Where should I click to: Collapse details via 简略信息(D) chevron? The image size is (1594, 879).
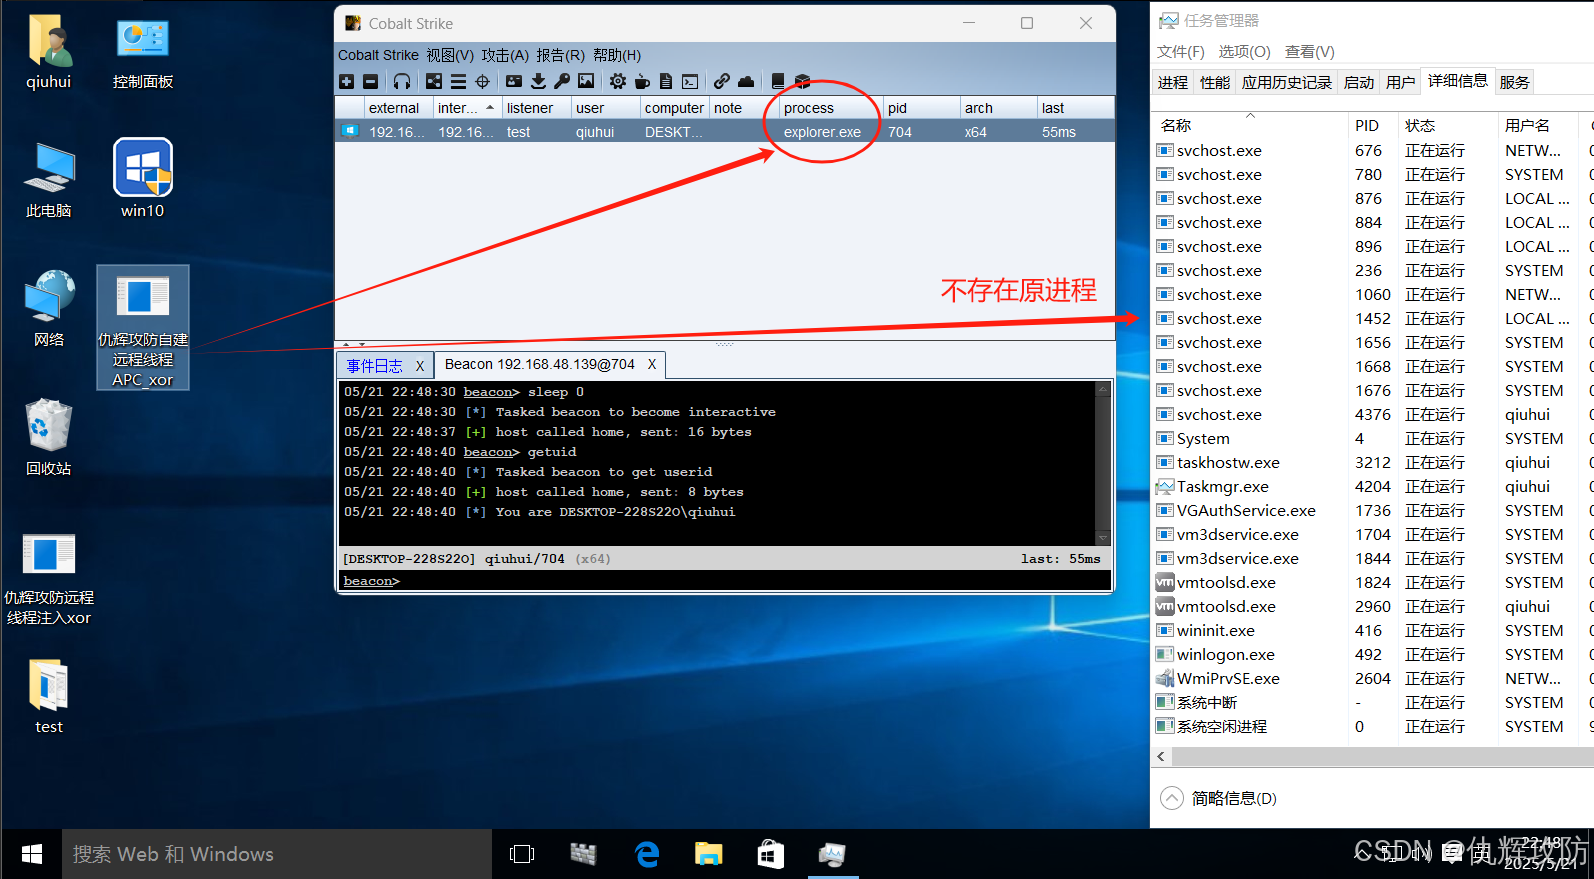(1172, 798)
